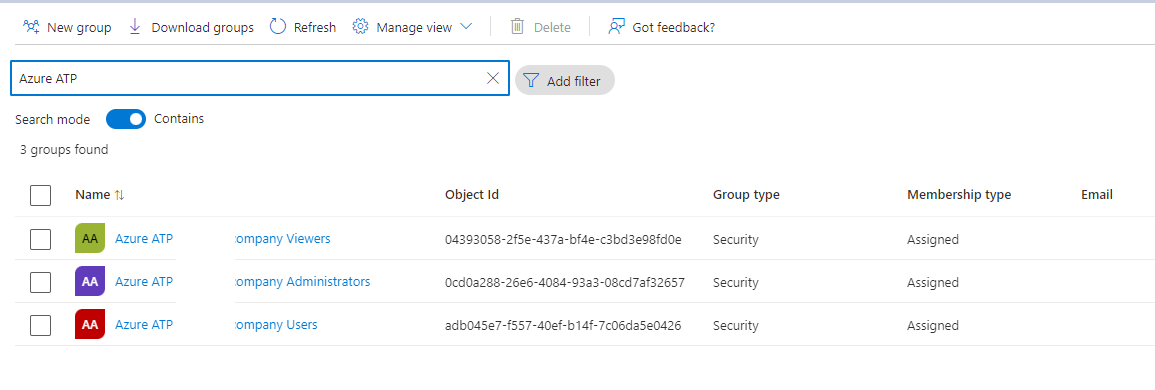Click the Name column header

[x=92, y=195]
